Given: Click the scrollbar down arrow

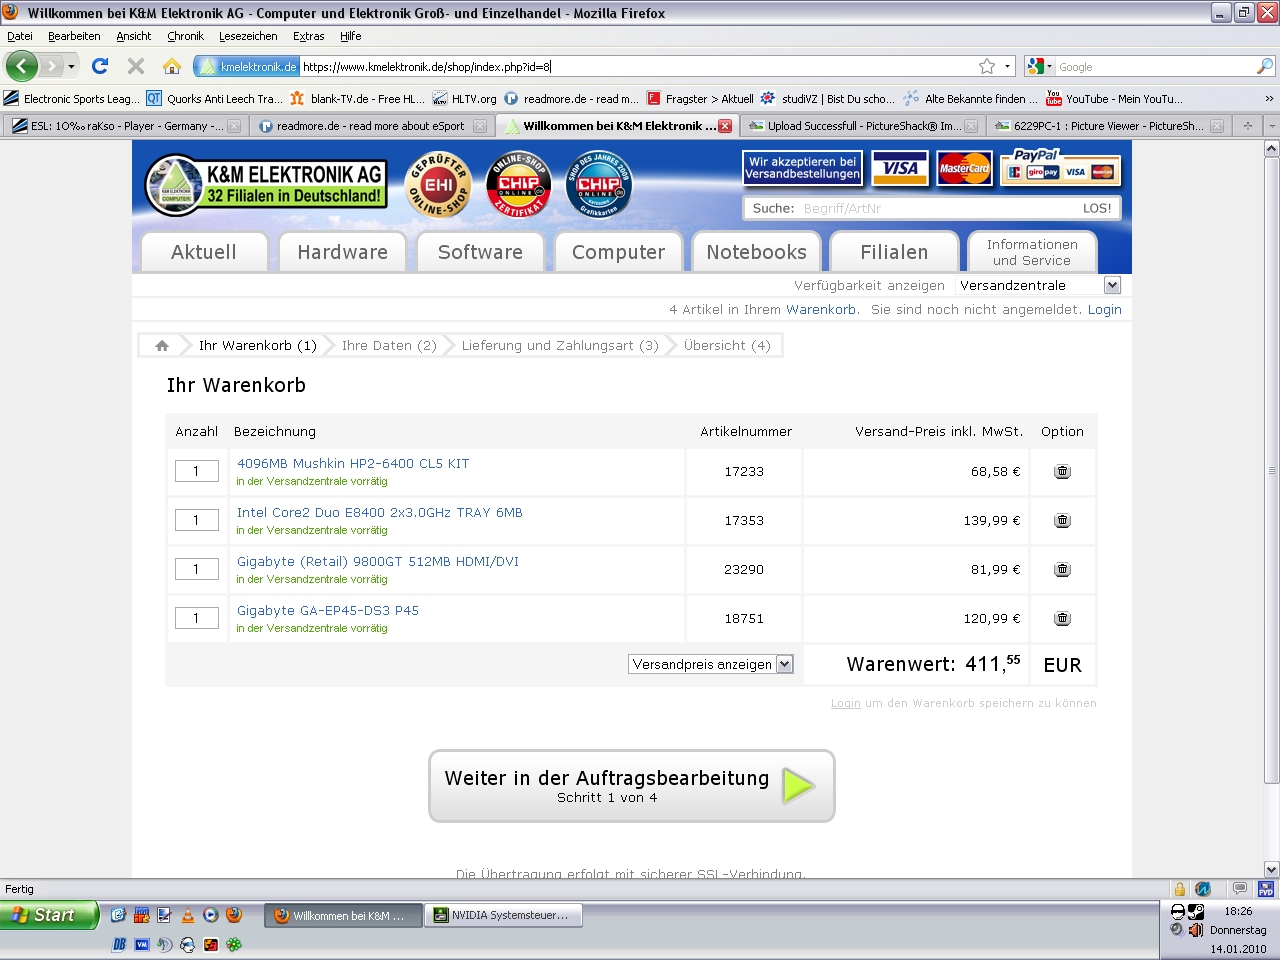Looking at the screenshot, I should 1272,869.
